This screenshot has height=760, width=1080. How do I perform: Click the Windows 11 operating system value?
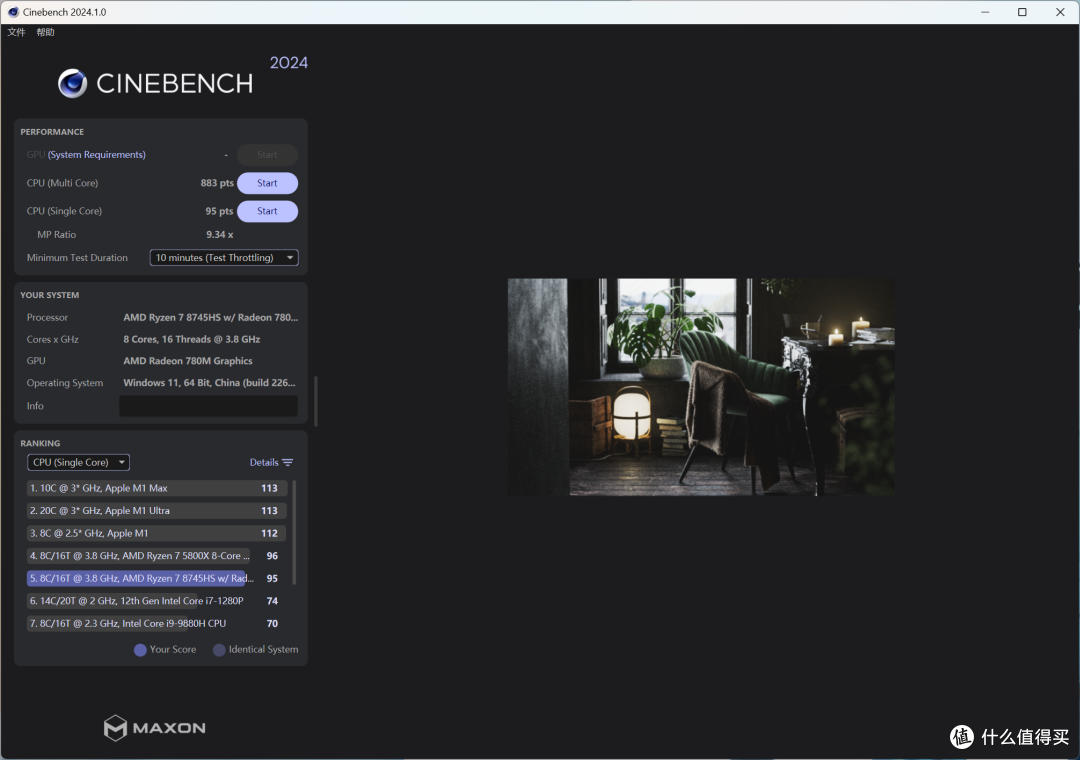click(x=209, y=383)
